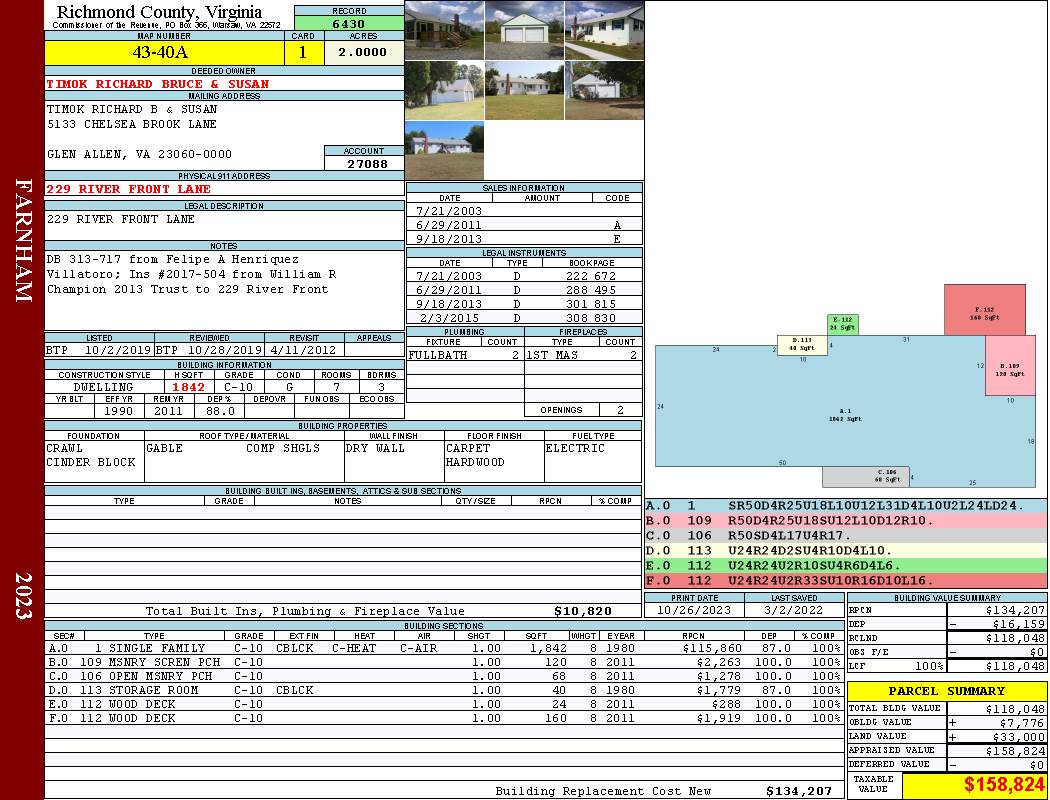Click the acres value 2.0000
Viewport: 1050px width, 800px height.
coord(364,52)
